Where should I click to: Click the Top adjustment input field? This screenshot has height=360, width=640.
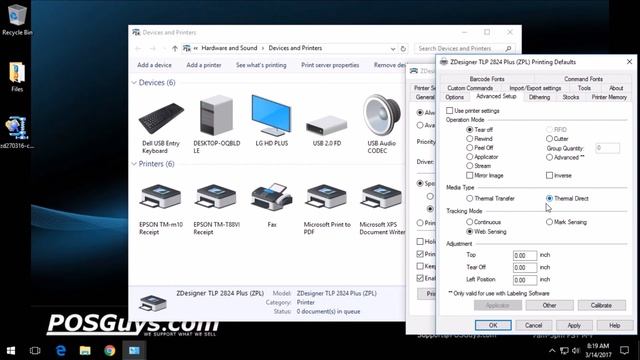pyautogui.click(x=525, y=256)
